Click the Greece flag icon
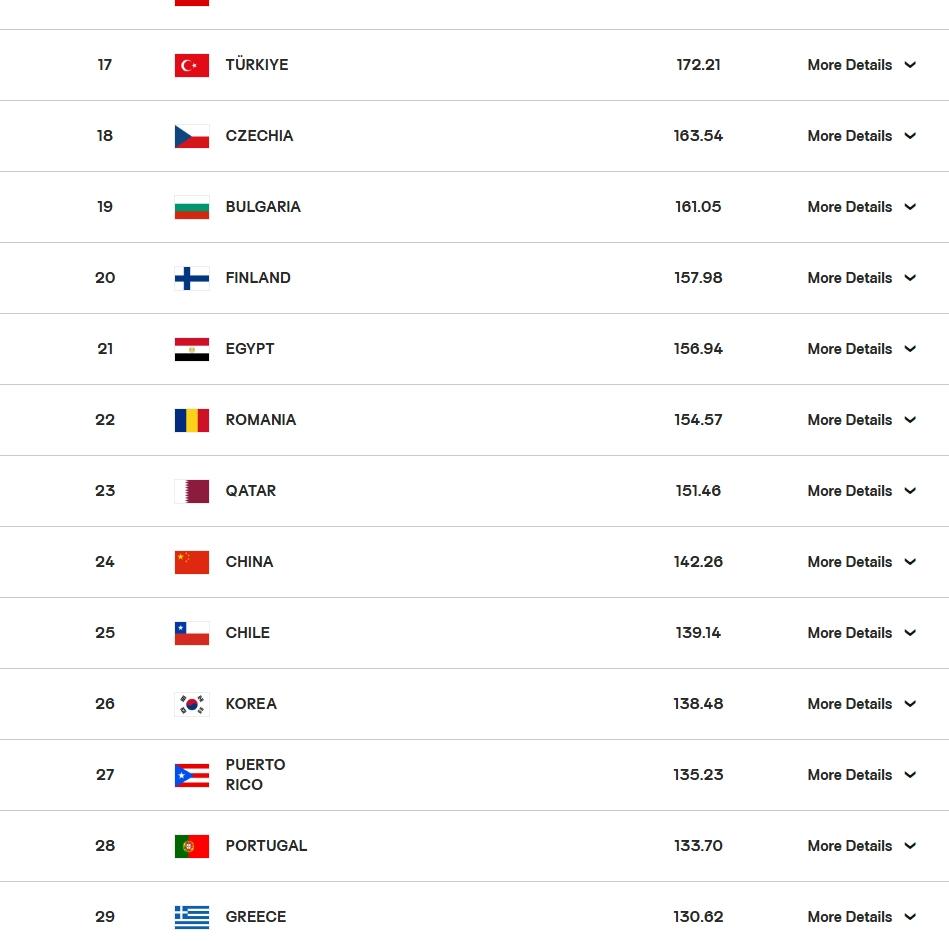The height and width of the screenshot is (942, 949). pos(192,917)
